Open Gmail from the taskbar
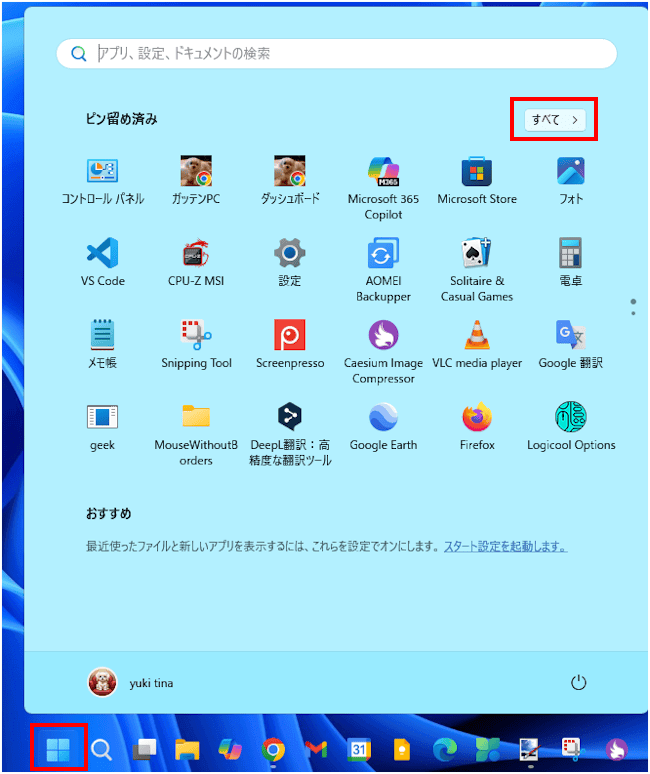The image size is (650, 774). click(x=316, y=750)
